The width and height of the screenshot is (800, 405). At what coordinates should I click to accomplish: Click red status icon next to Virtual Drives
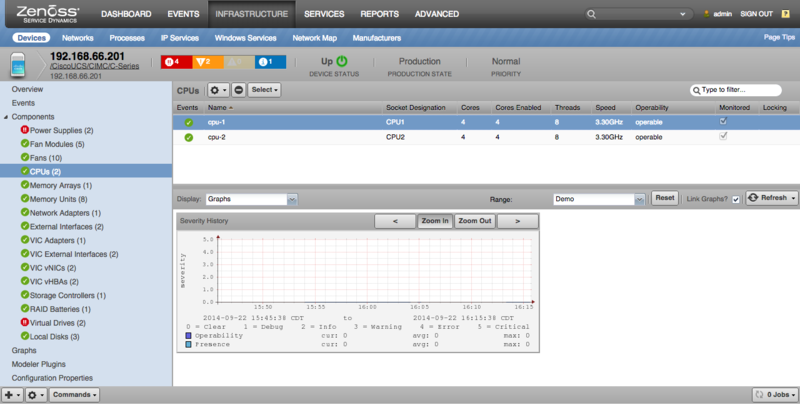(x=24, y=322)
